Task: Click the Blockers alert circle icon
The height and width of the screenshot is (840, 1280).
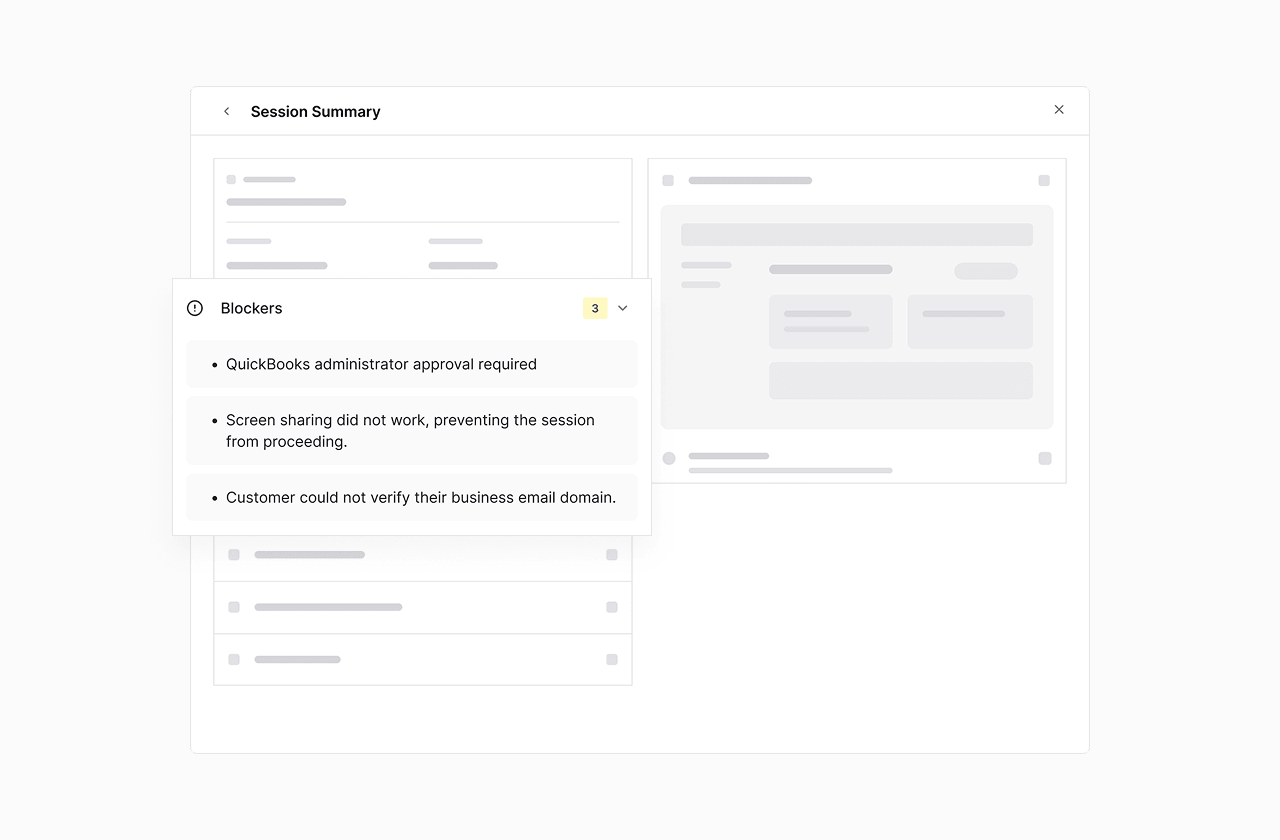Action: (x=195, y=308)
